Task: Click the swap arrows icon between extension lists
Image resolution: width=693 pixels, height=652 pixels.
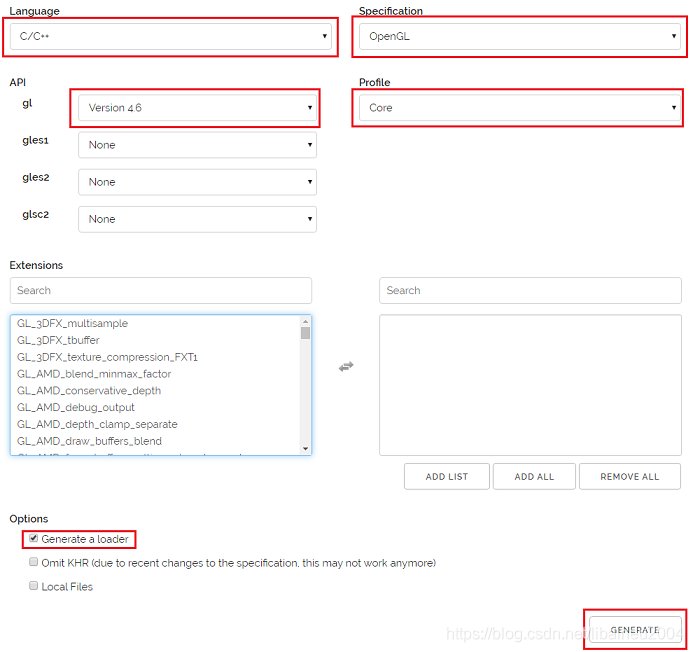Action: tap(346, 366)
